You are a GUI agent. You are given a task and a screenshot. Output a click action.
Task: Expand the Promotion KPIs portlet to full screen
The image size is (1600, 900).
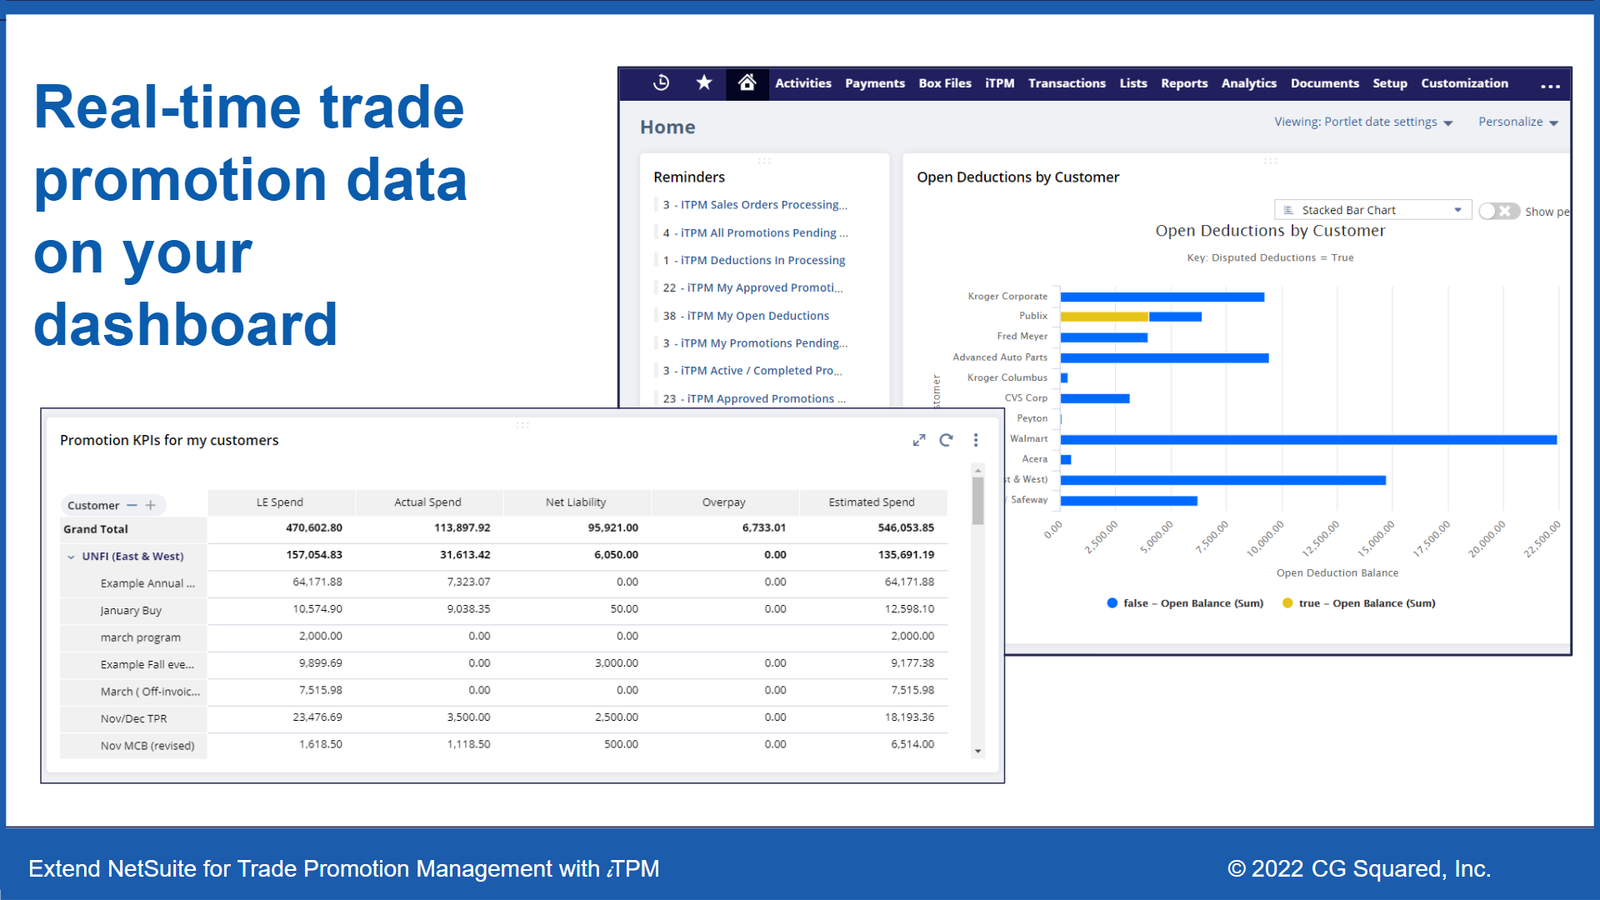[919, 440]
